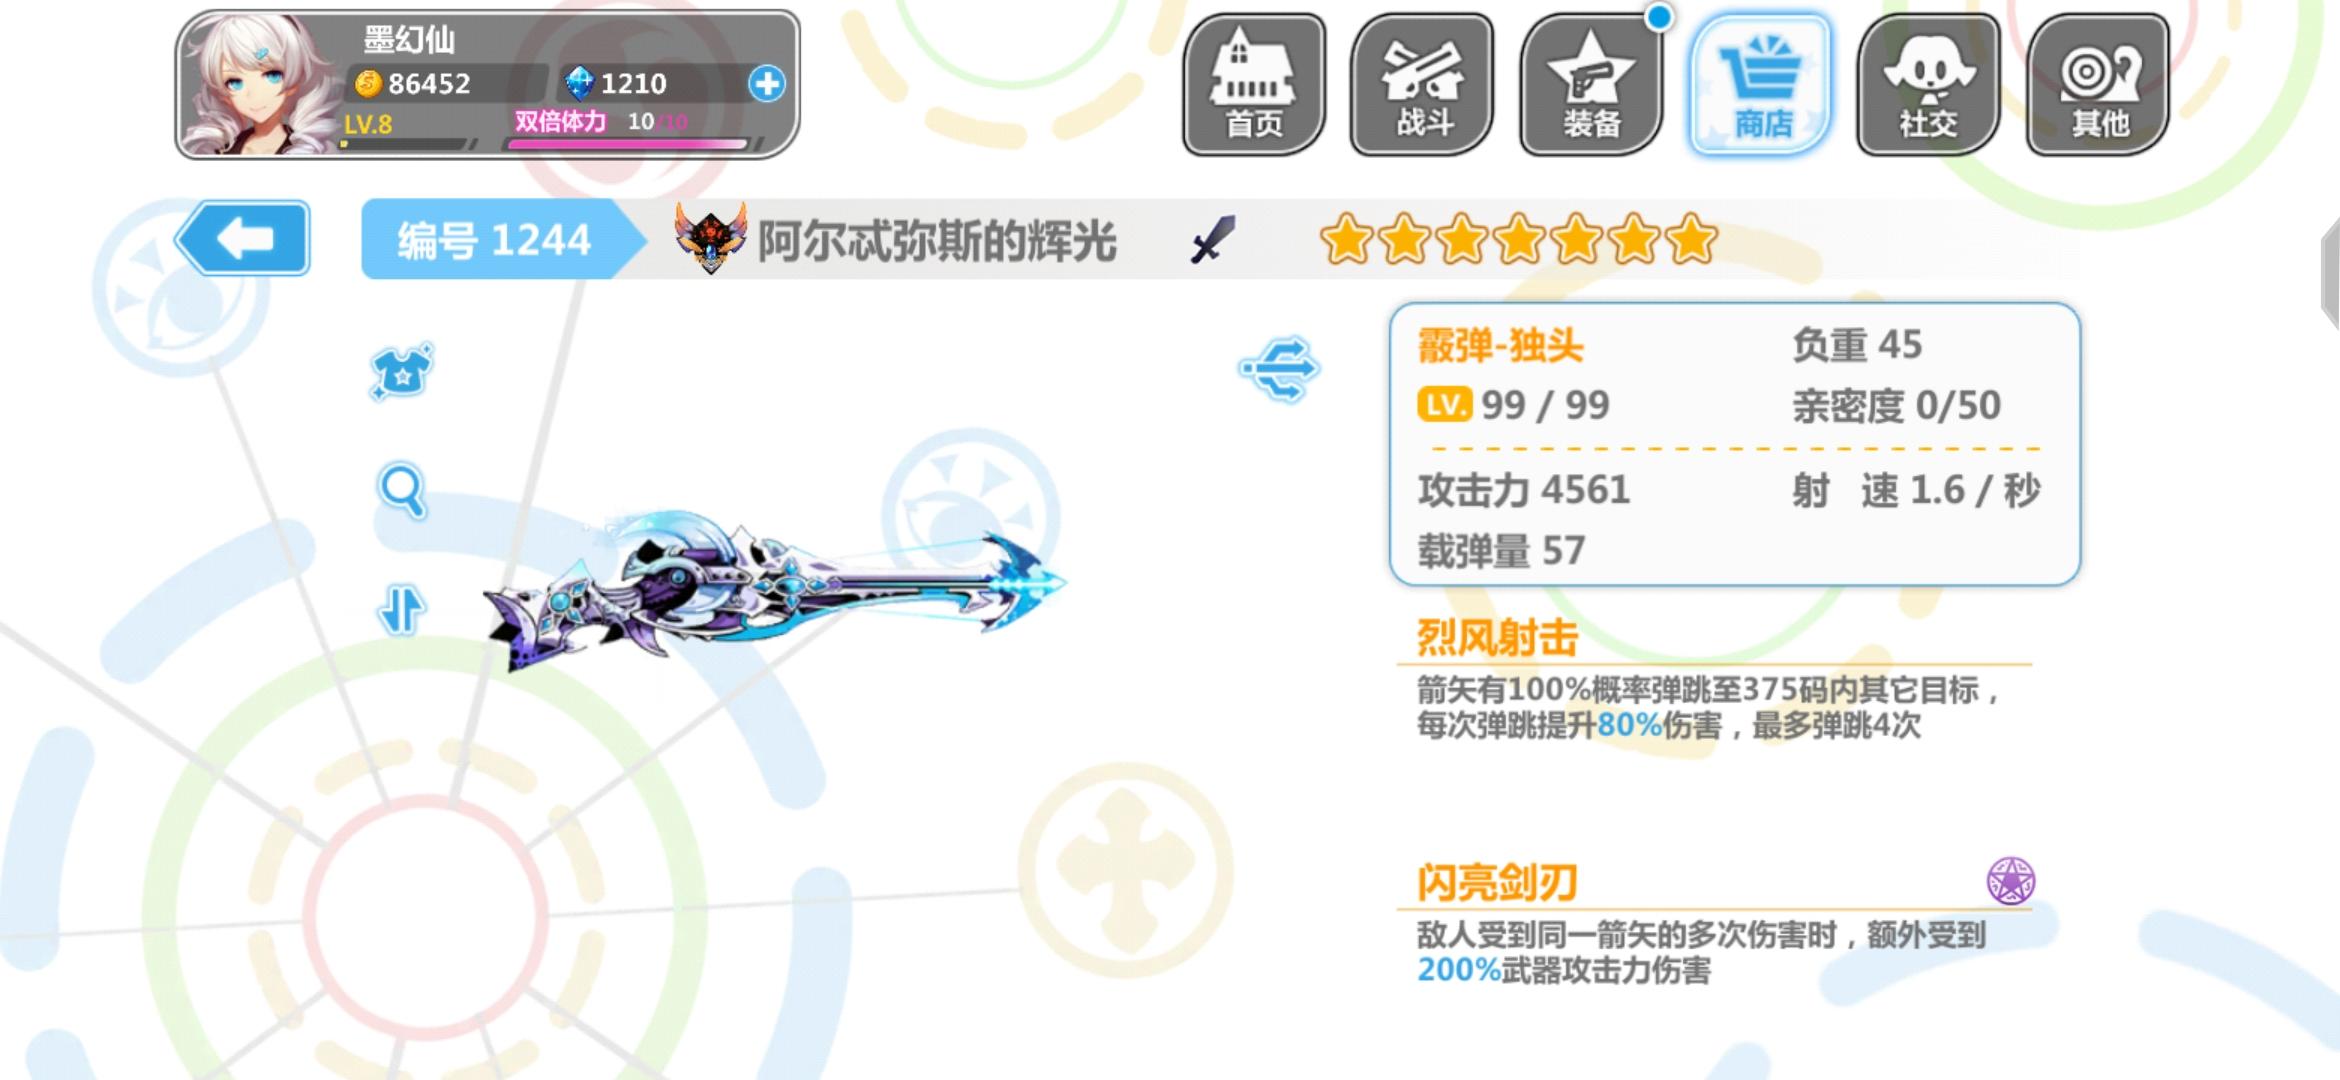The image size is (2340, 1080).
Task: Go back with the blue arrow button
Action: tap(243, 238)
